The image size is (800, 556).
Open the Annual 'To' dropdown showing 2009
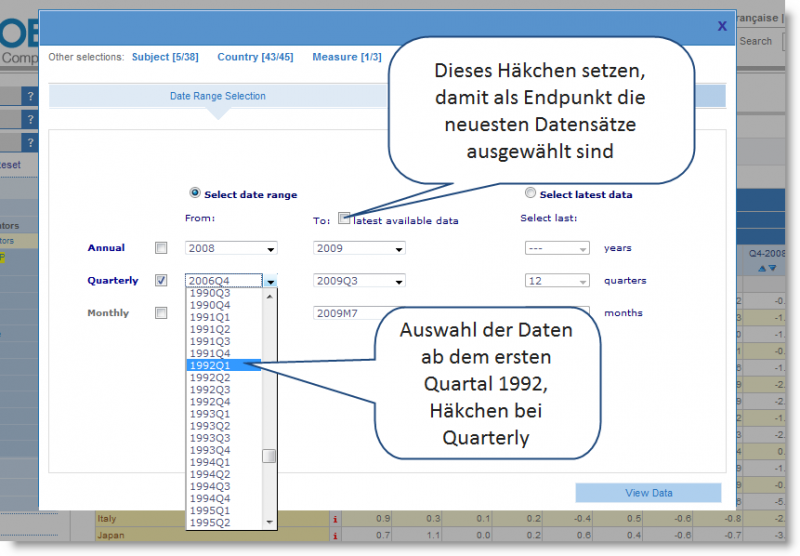pyautogui.click(x=359, y=248)
